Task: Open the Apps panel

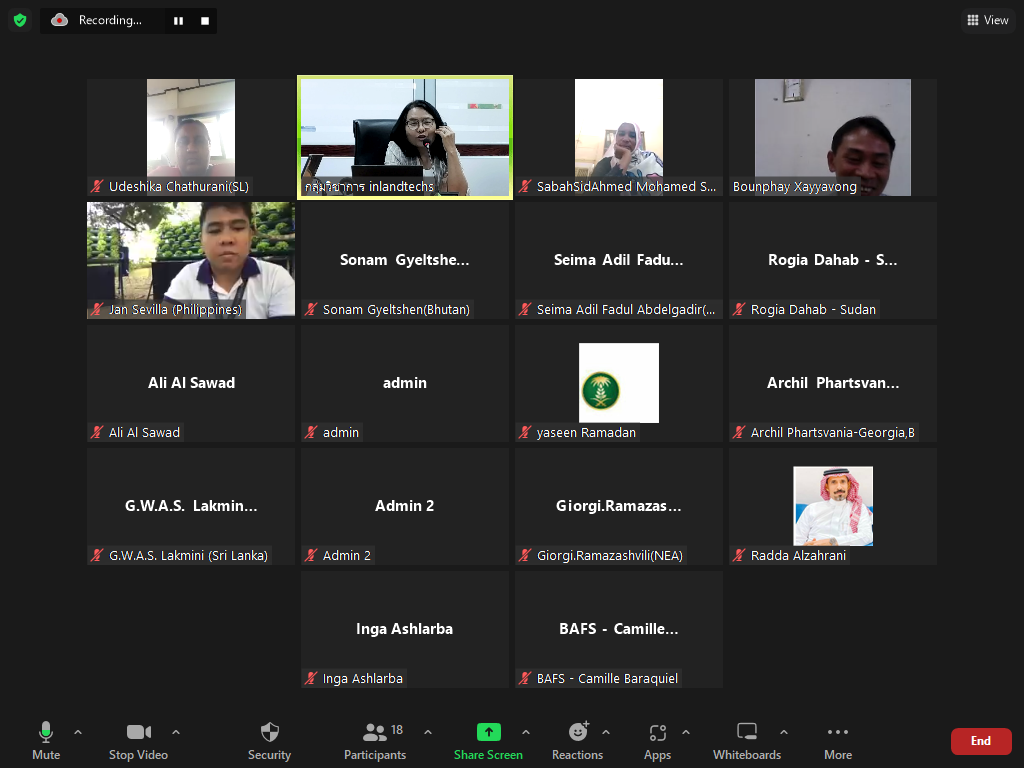Action: (658, 741)
